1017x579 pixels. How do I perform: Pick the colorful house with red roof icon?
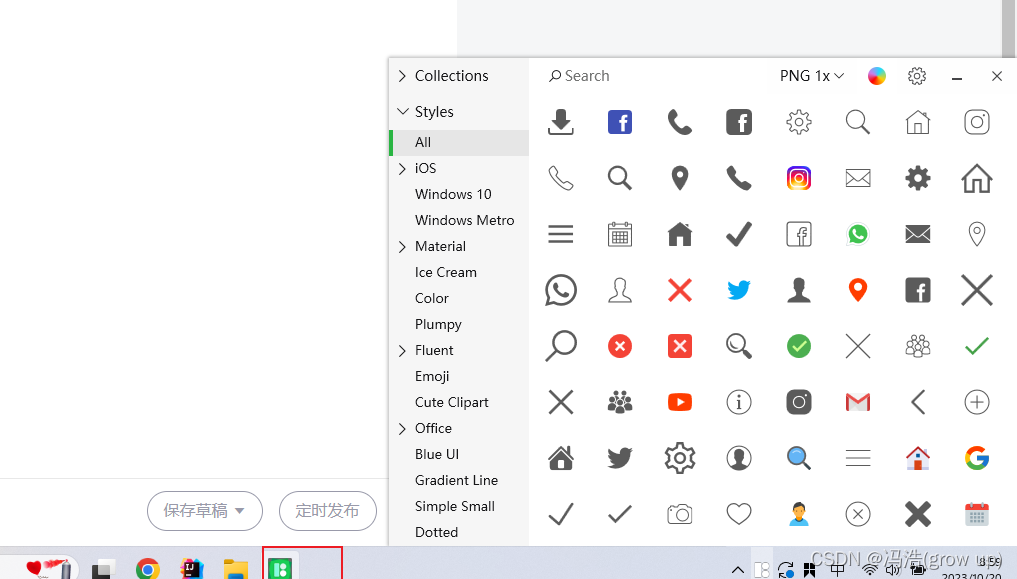[x=918, y=458]
